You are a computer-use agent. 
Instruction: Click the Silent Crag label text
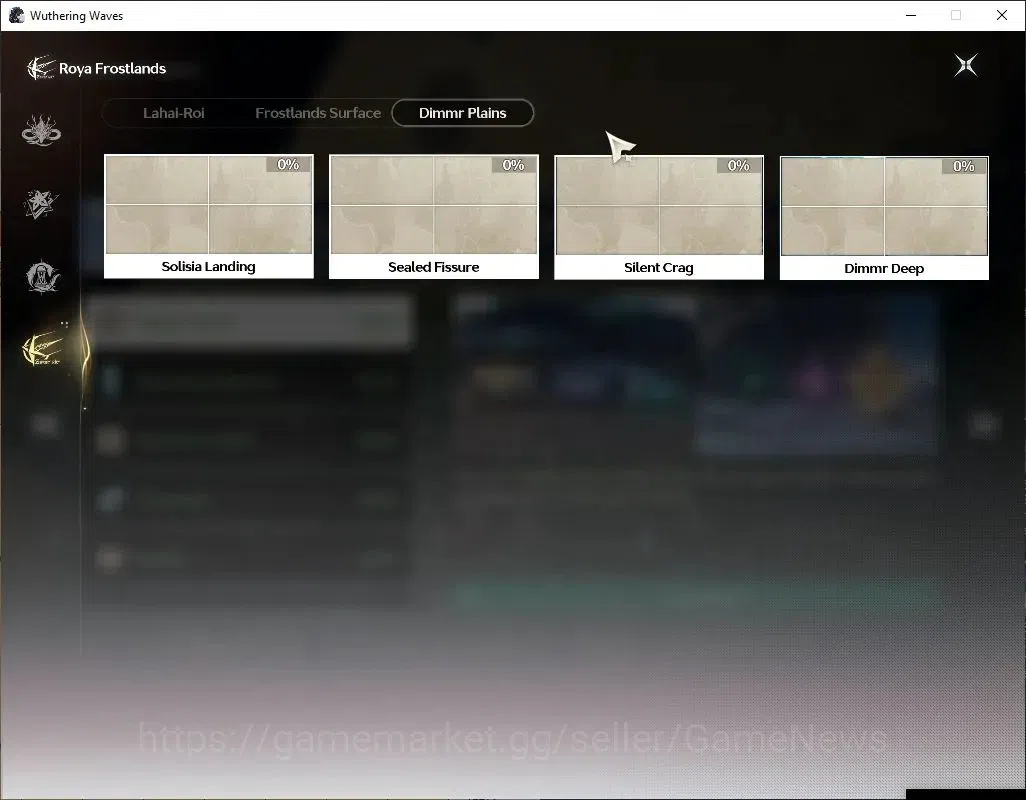(659, 268)
